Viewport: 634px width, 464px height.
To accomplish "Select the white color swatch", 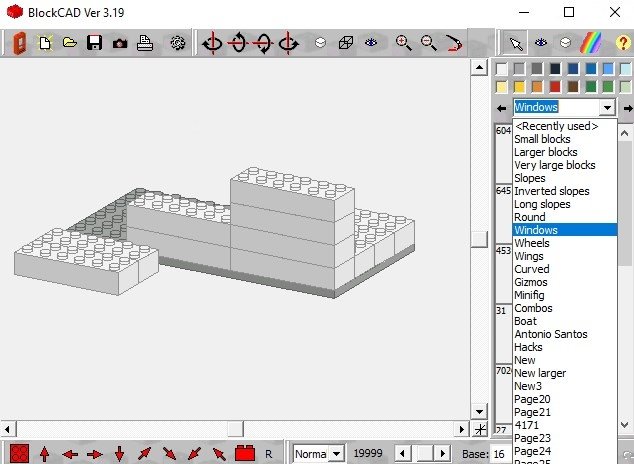I will 501,69.
